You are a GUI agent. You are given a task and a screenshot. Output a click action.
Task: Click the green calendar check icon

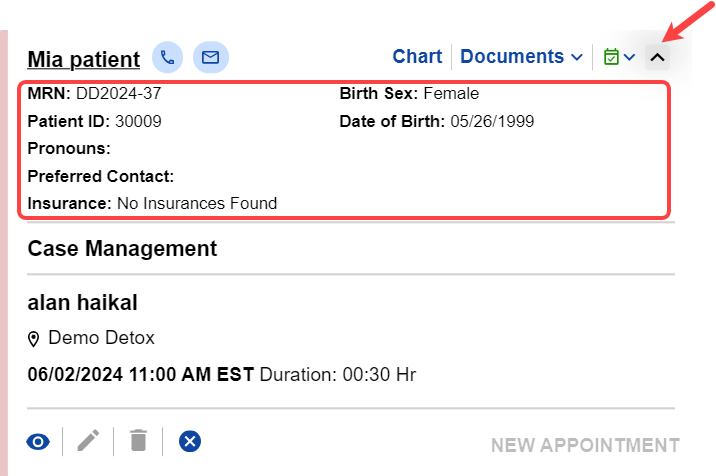coord(611,57)
